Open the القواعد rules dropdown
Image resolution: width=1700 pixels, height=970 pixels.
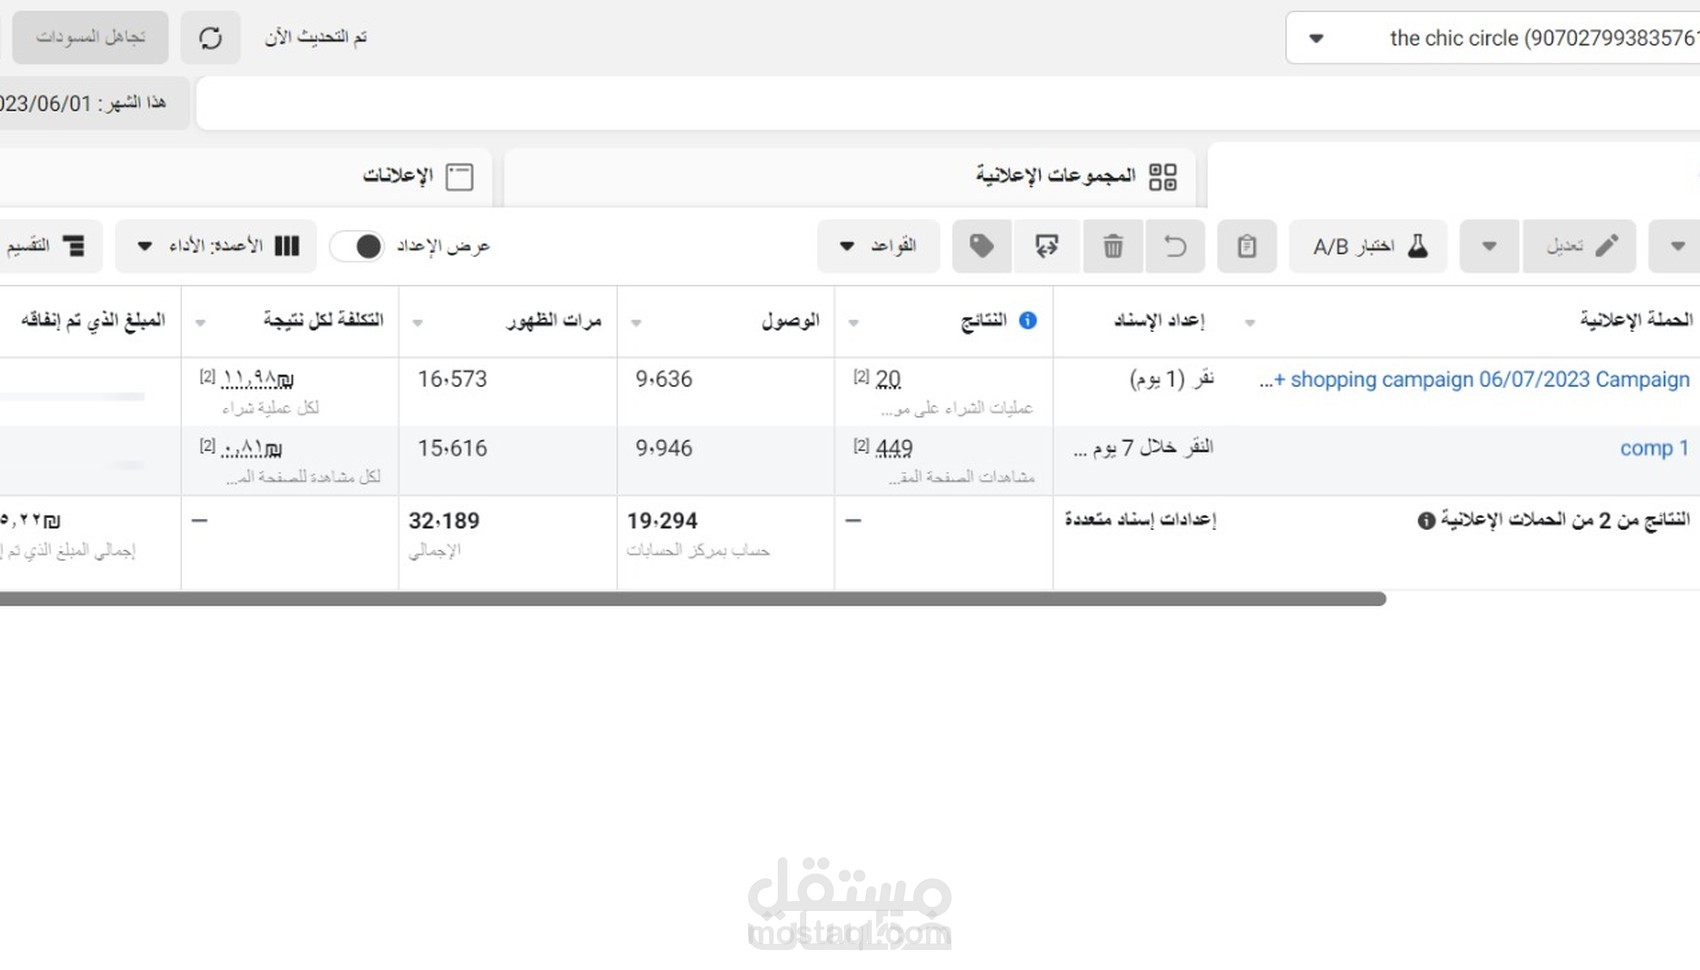pos(878,246)
